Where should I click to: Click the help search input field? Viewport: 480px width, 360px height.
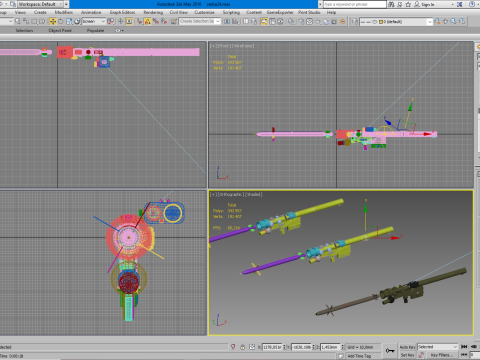click(x=355, y=4)
